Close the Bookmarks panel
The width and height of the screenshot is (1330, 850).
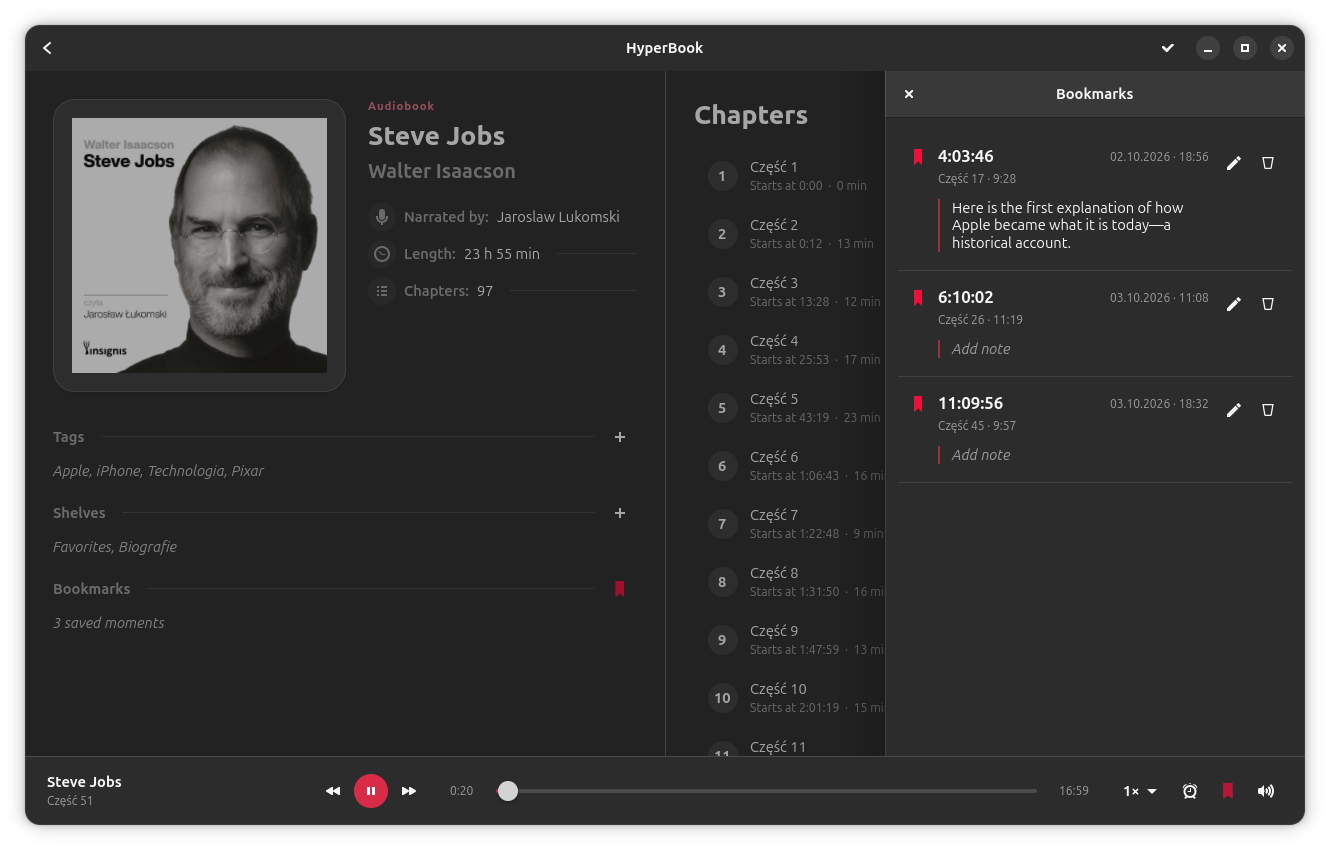pos(909,94)
